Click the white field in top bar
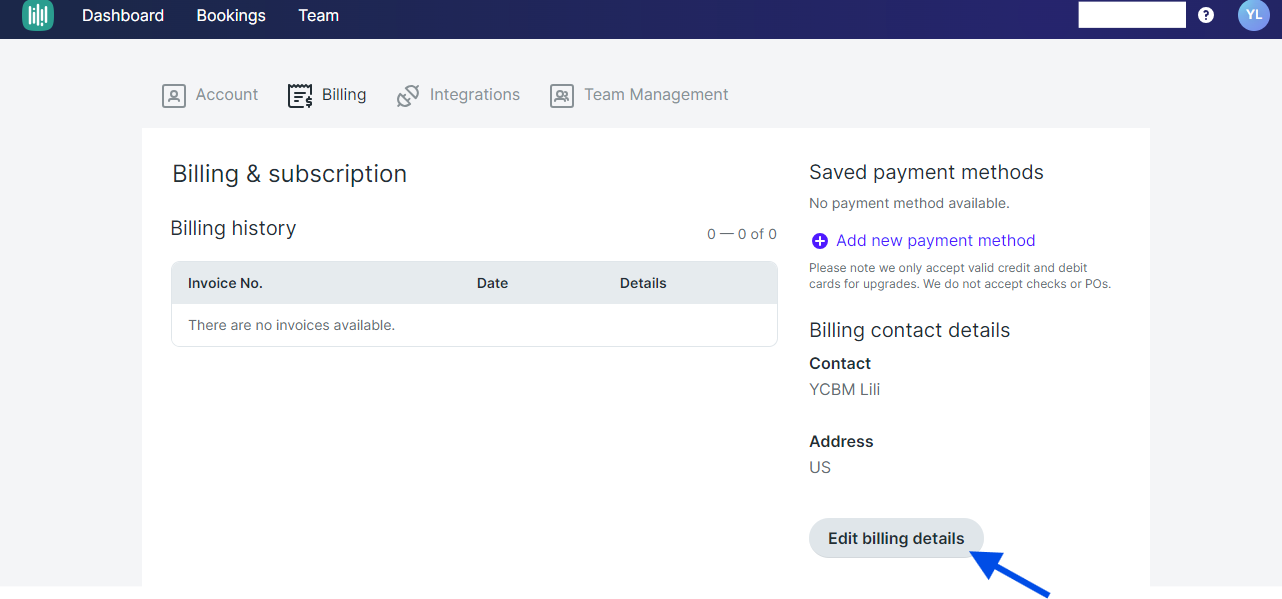This screenshot has width=1282, height=599. coord(1132,15)
